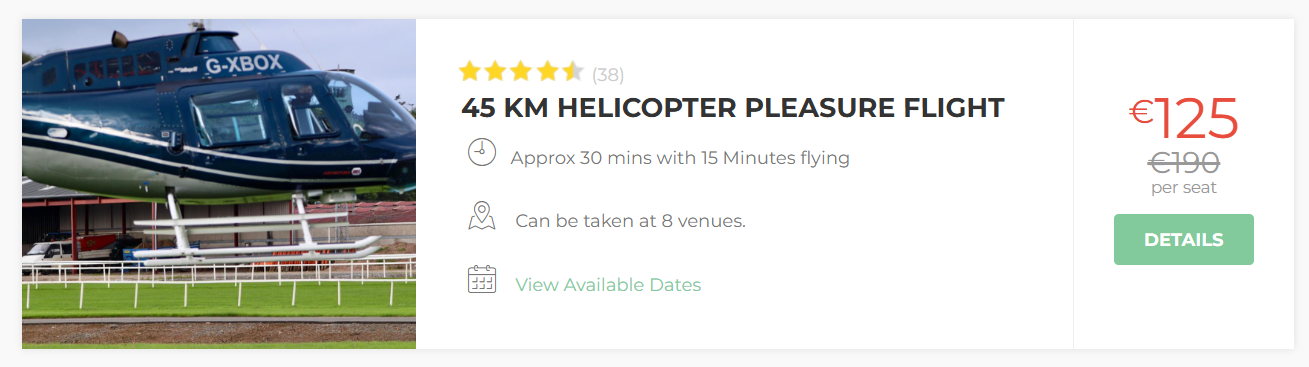Viewport: 1309px width, 367px height.
Task: Click the Can be taken at 8 venues text
Action: coord(631,221)
